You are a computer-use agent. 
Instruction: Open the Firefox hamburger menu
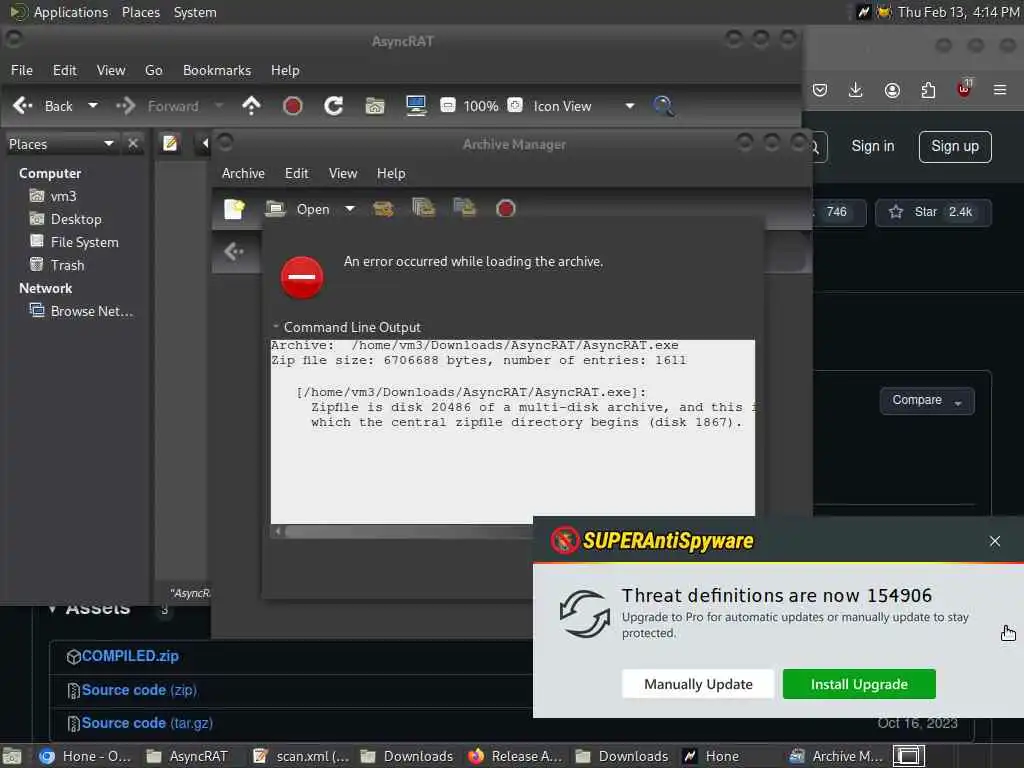coord(1000,90)
